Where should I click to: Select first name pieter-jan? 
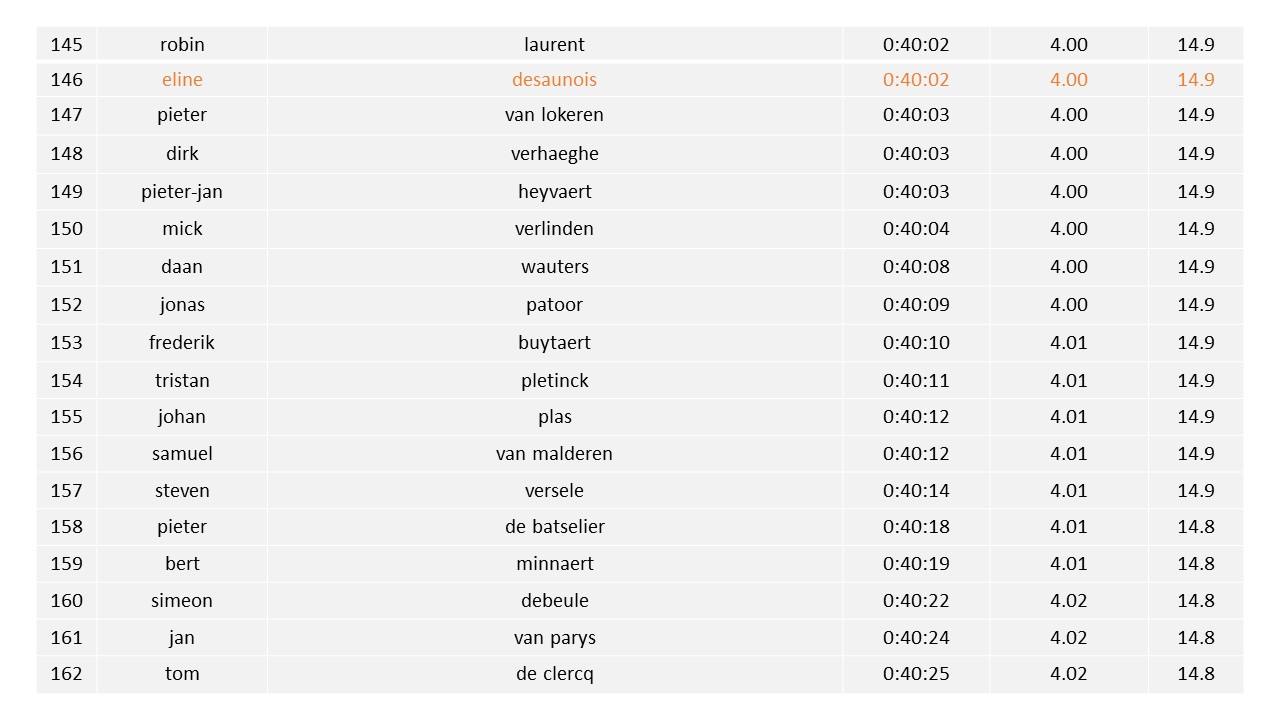pos(182,192)
